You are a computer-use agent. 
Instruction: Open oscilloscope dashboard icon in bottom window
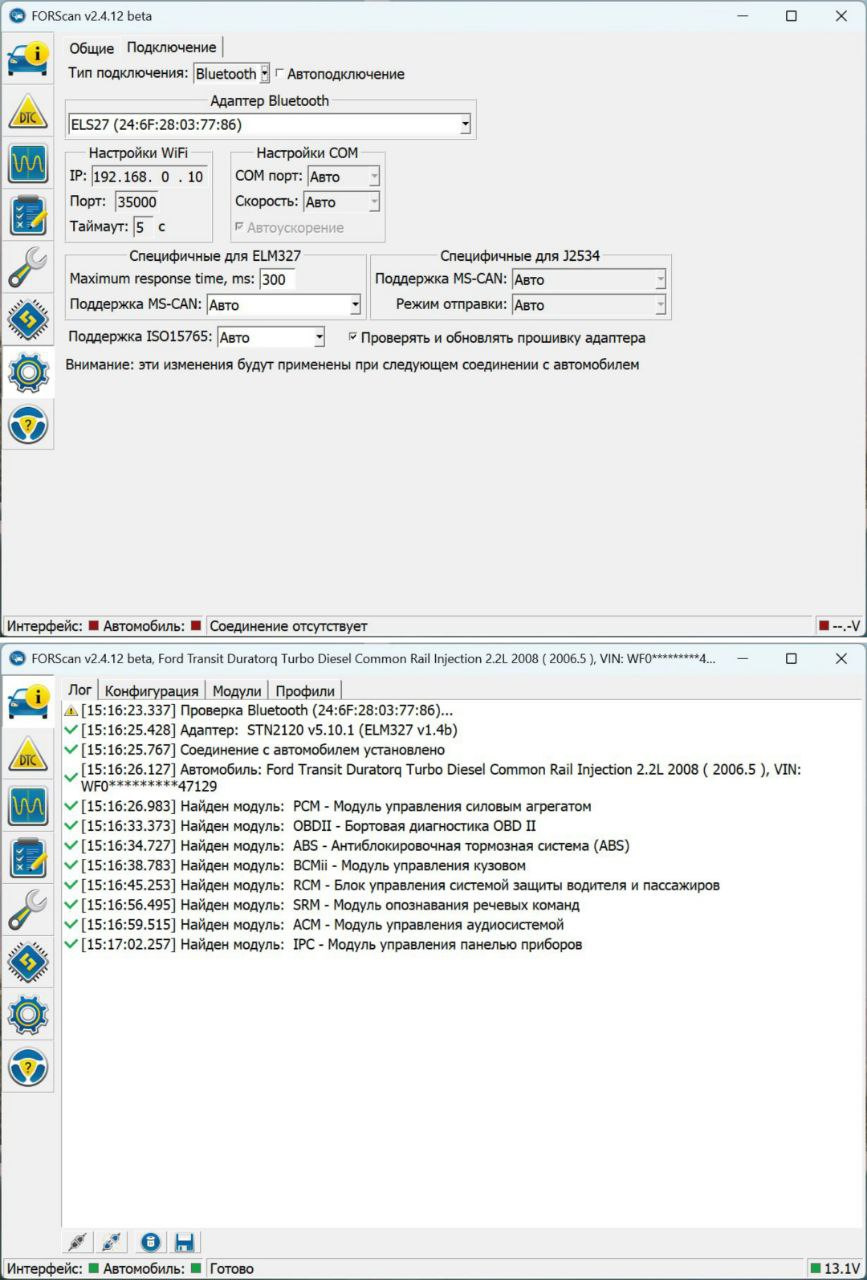(x=28, y=805)
